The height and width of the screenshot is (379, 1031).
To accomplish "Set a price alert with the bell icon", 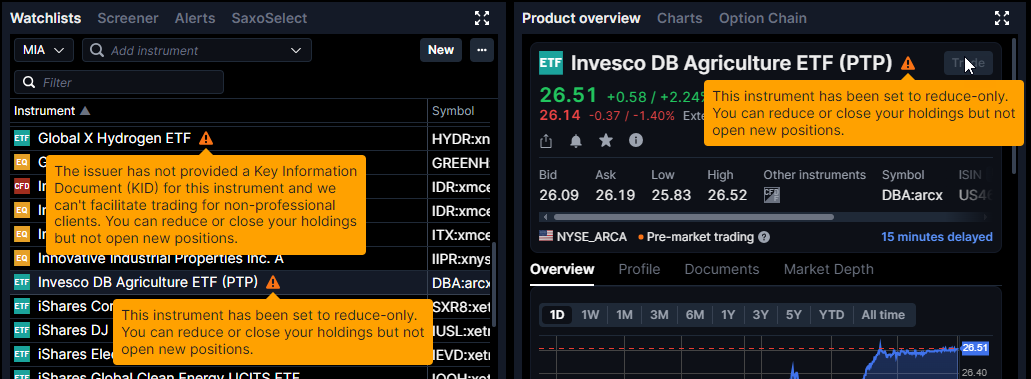I will click(576, 140).
